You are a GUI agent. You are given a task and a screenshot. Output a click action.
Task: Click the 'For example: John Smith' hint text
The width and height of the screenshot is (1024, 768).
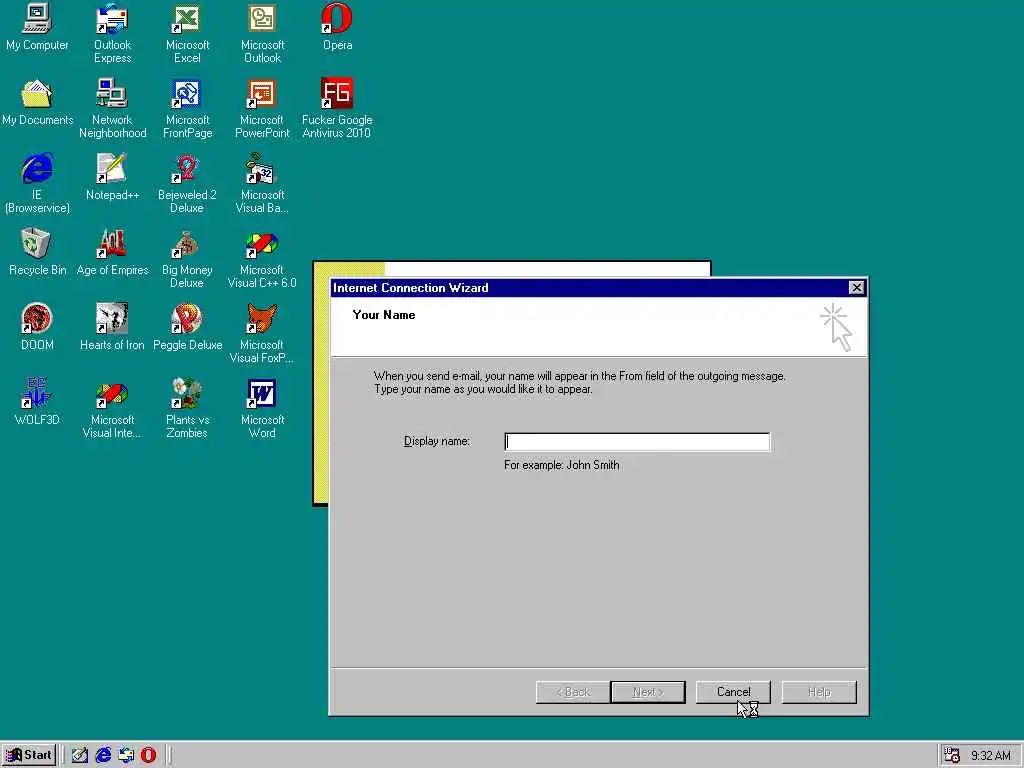click(562, 465)
